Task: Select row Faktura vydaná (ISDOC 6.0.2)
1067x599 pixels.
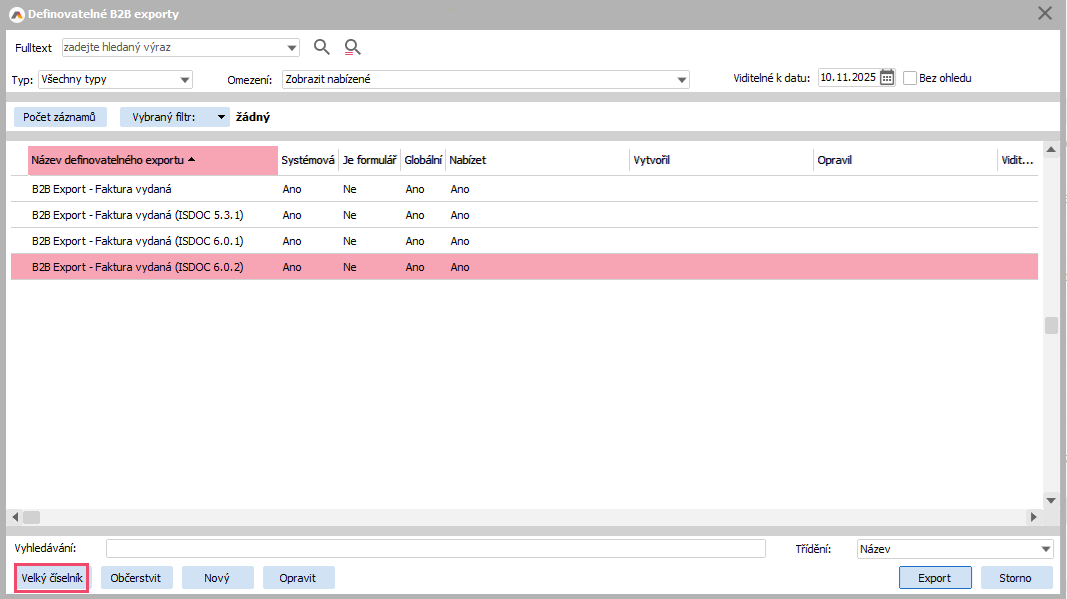Action: click(x=524, y=267)
